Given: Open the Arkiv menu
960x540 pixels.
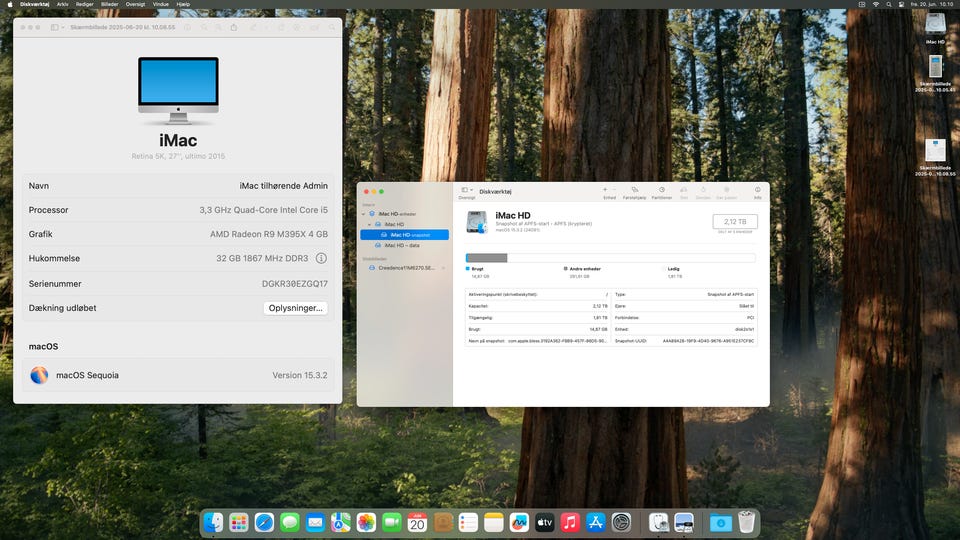Looking at the screenshot, I should pyautogui.click(x=63, y=4).
